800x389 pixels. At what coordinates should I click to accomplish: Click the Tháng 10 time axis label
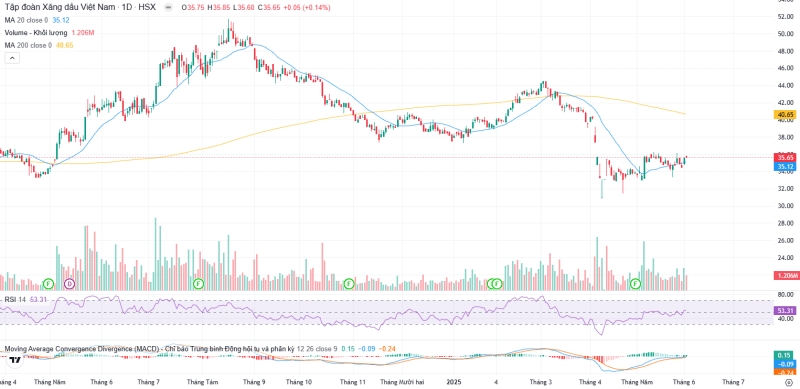click(x=299, y=381)
